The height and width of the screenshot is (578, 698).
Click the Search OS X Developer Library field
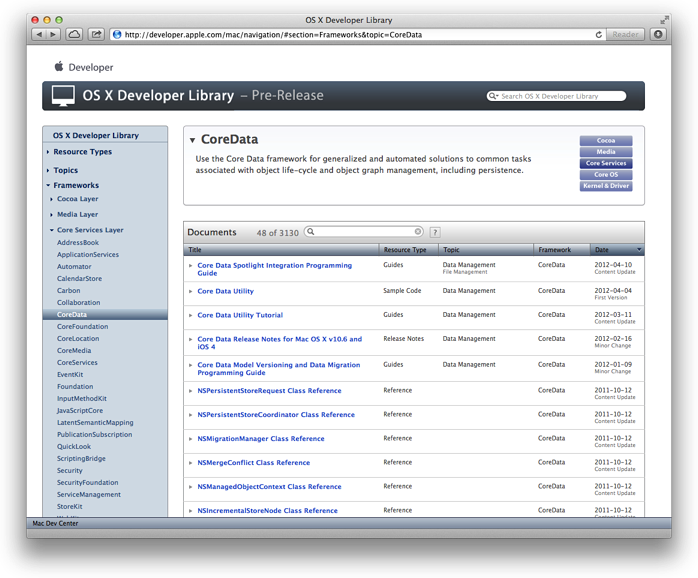[556, 96]
